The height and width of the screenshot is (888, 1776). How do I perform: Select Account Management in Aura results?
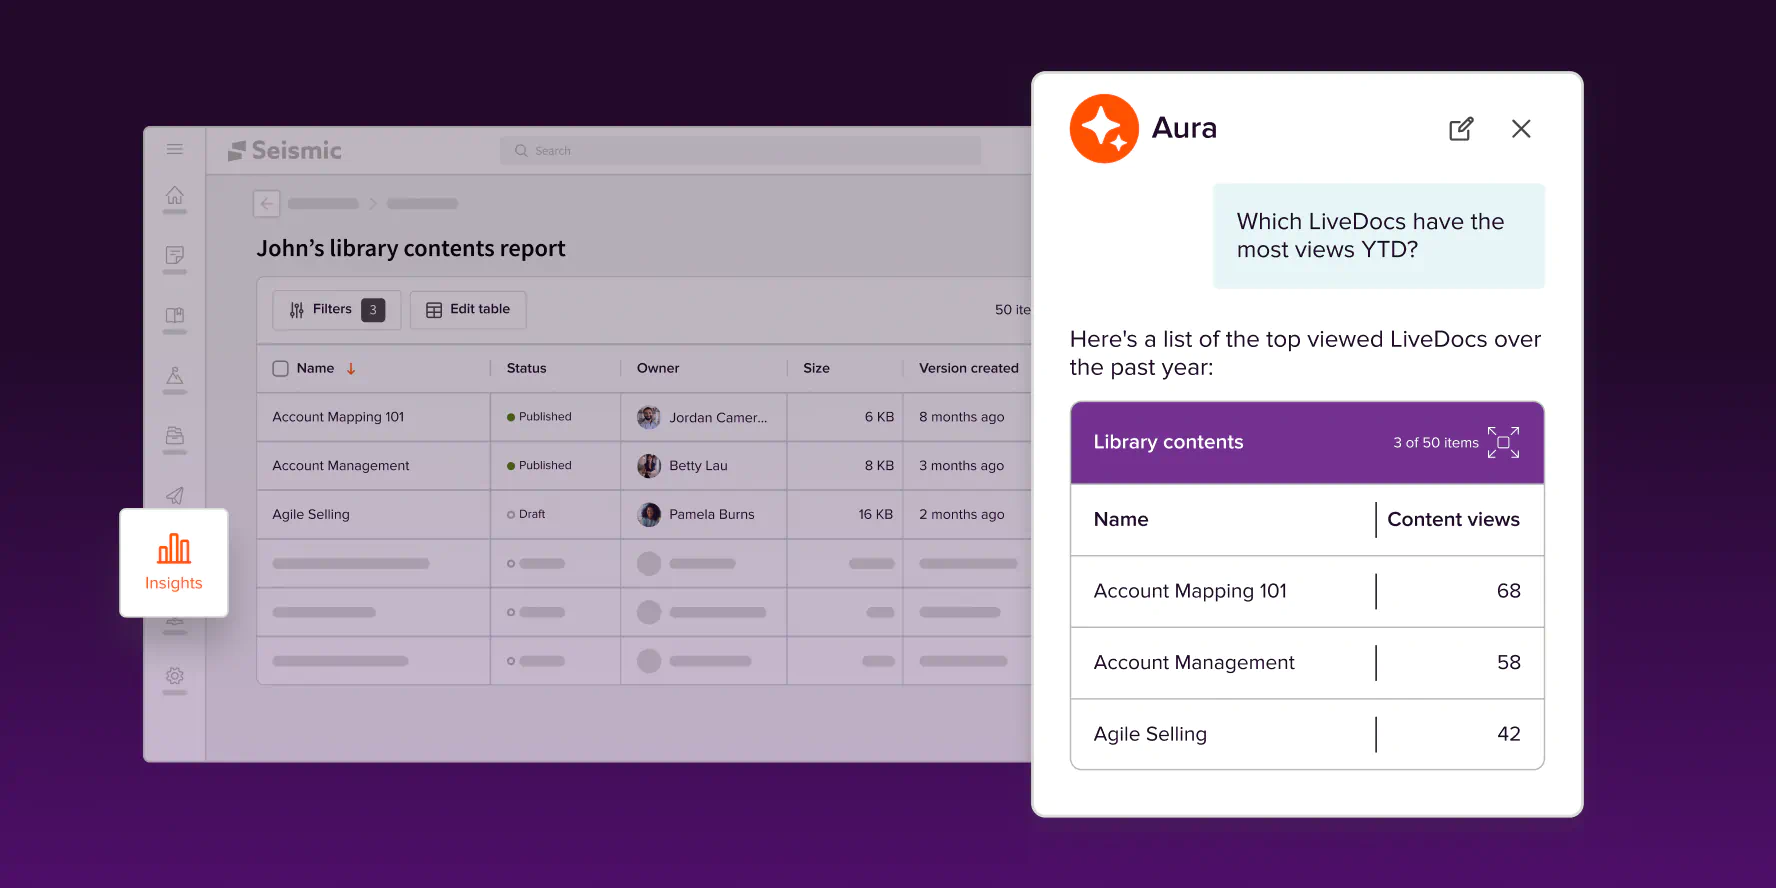point(1194,663)
